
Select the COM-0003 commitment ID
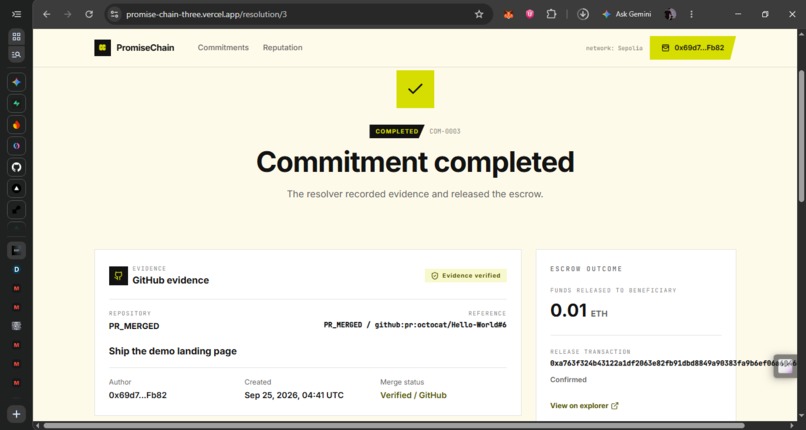(x=445, y=132)
